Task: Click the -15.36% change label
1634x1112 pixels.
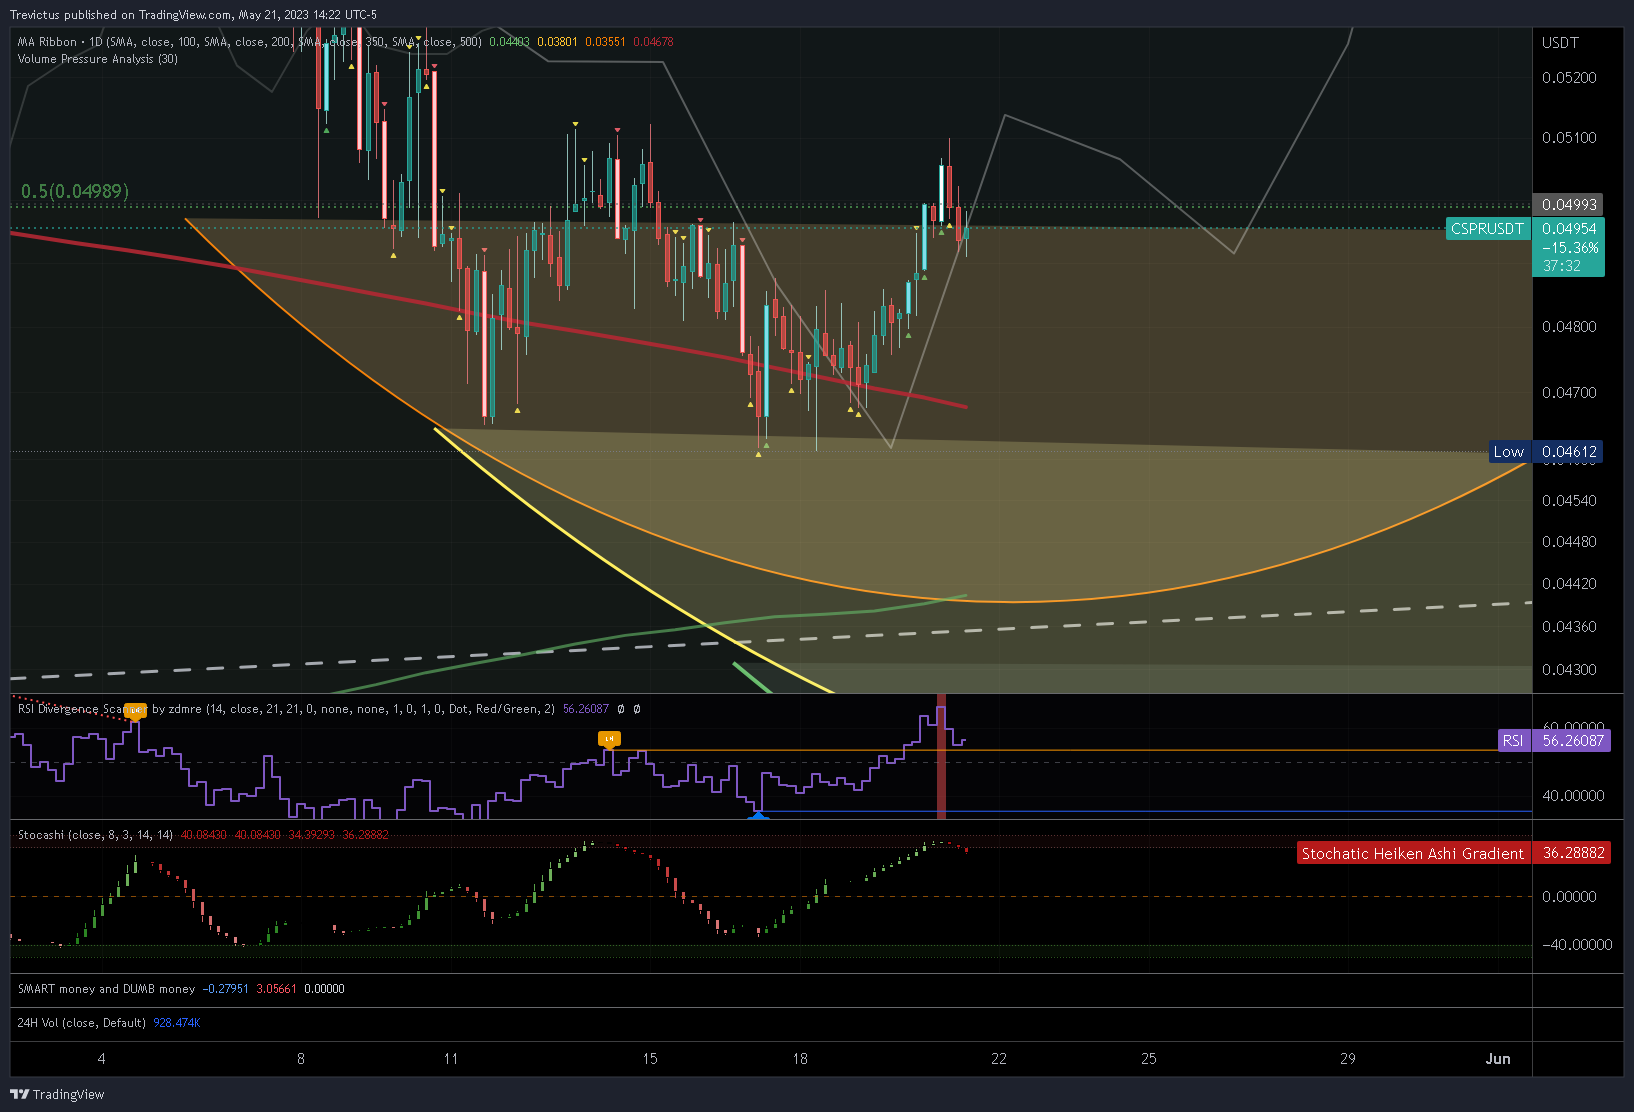Action: click(1569, 248)
